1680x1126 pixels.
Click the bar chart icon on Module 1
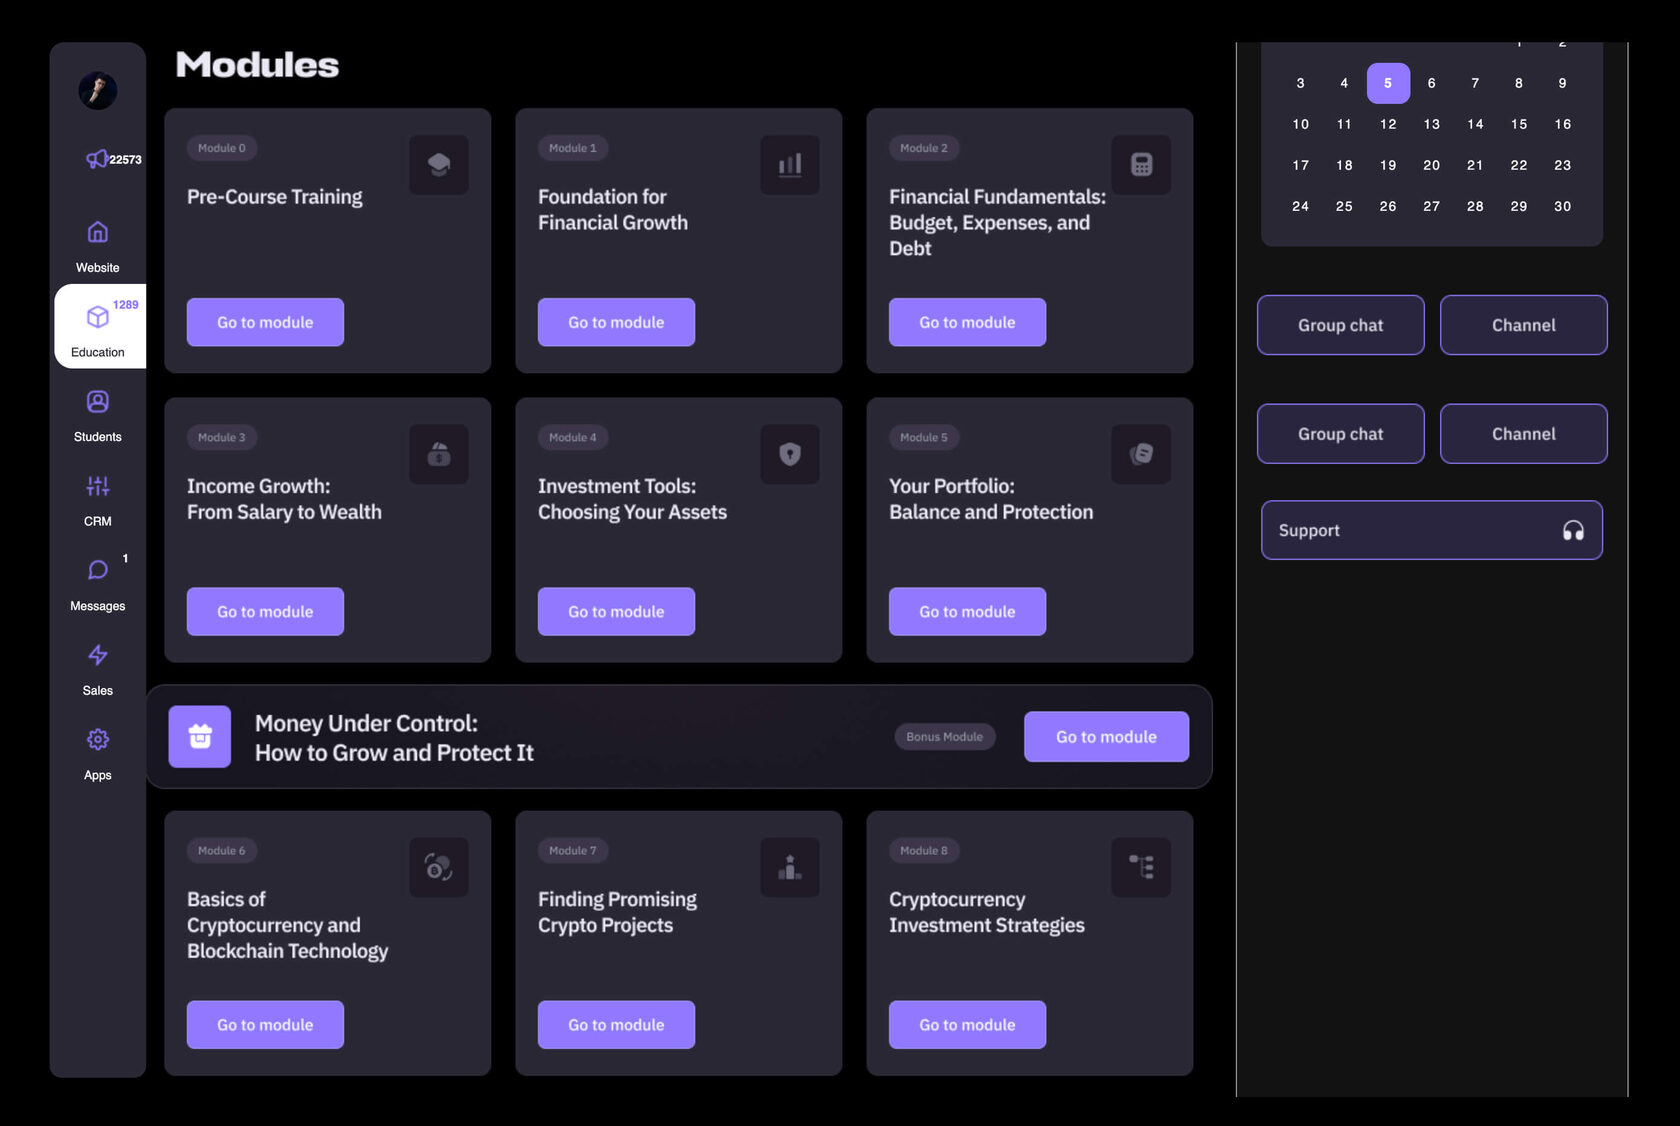pos(790,165)
